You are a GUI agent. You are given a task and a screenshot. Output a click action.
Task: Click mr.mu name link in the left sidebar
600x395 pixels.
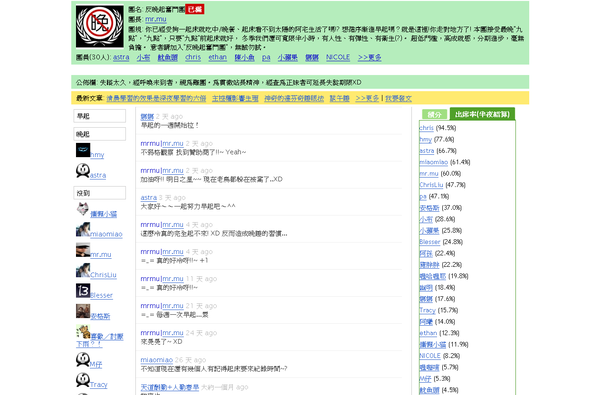tap(101, 254)
